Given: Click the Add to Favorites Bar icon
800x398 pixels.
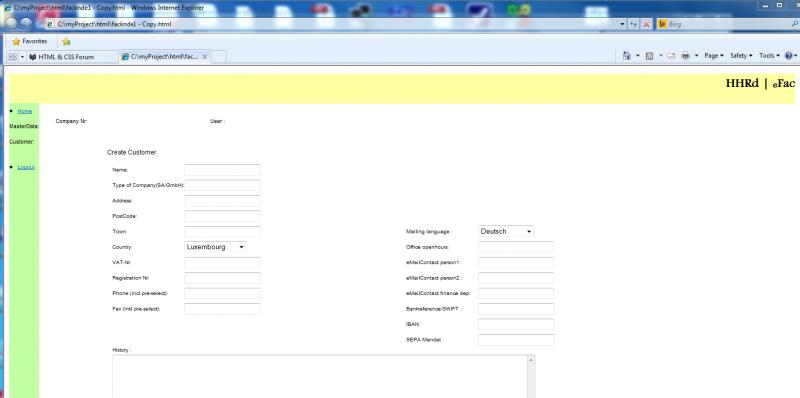Looking at the screenshot, I should (66, 41).
